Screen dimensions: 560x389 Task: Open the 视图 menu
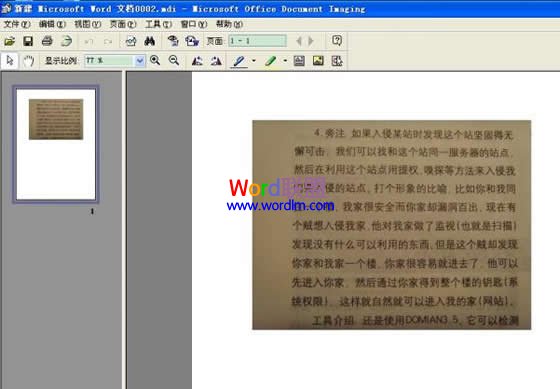(x=88, y=24)
